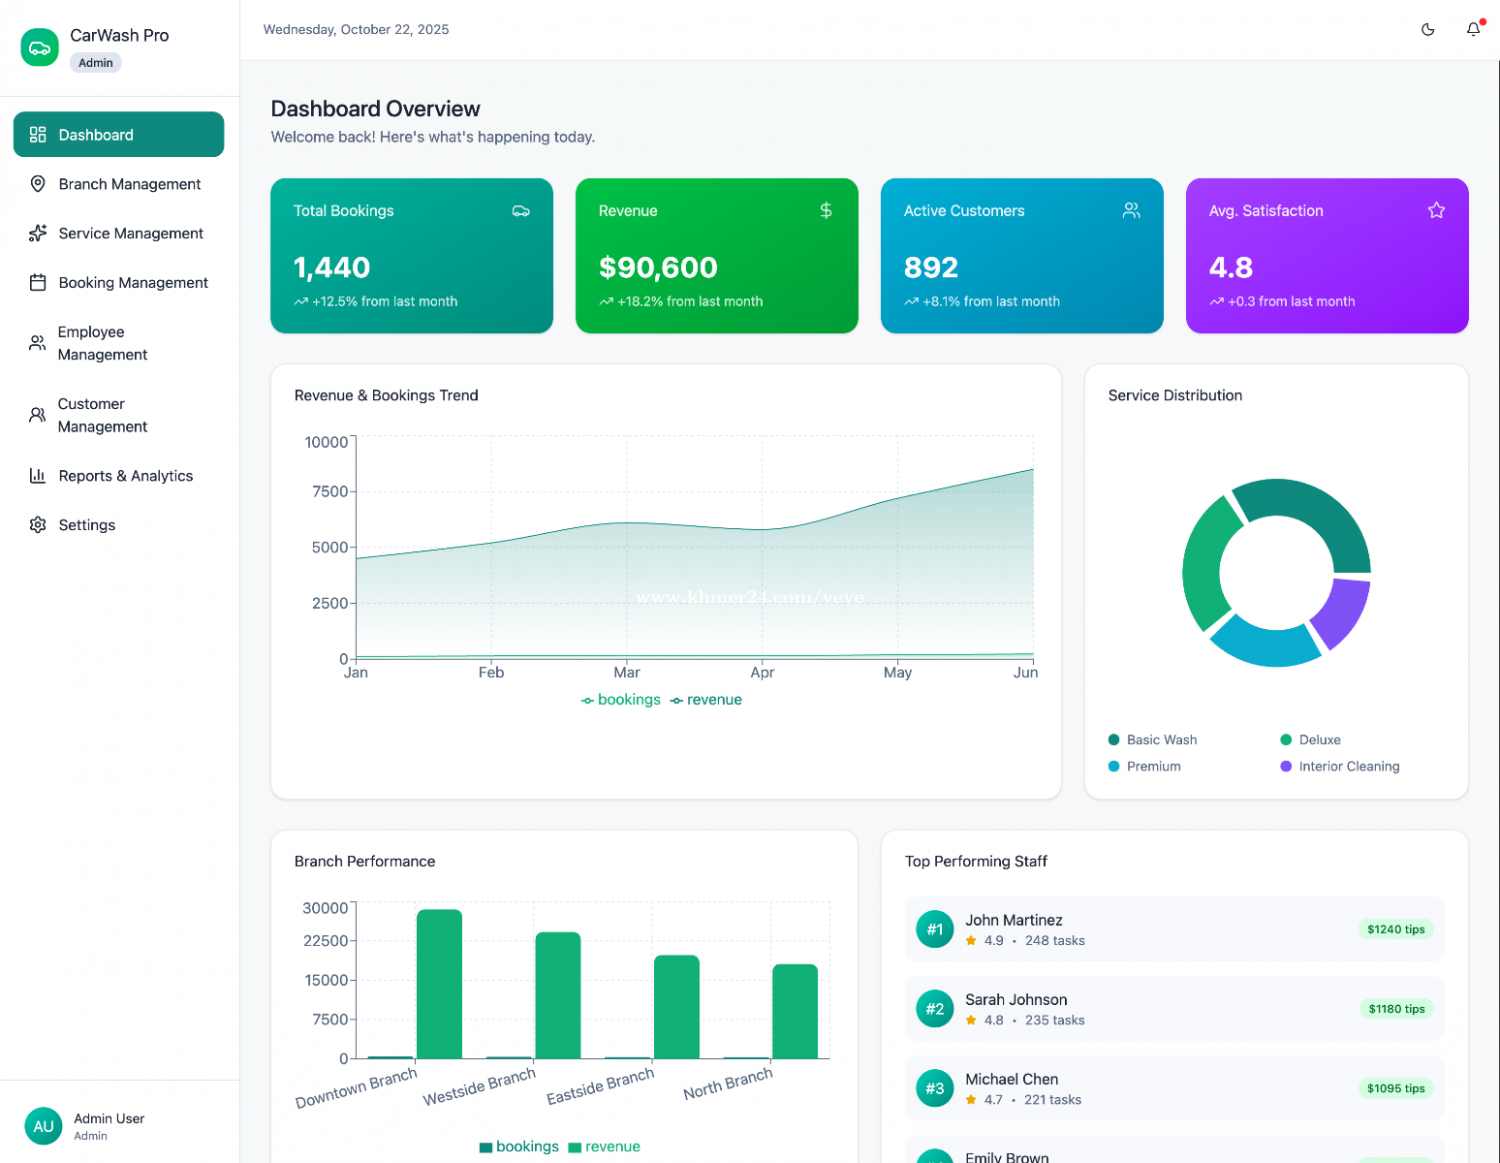This screenshot has width=1500, height=1163.
Task: Navigate to Service Management
Action: point(130,234)
